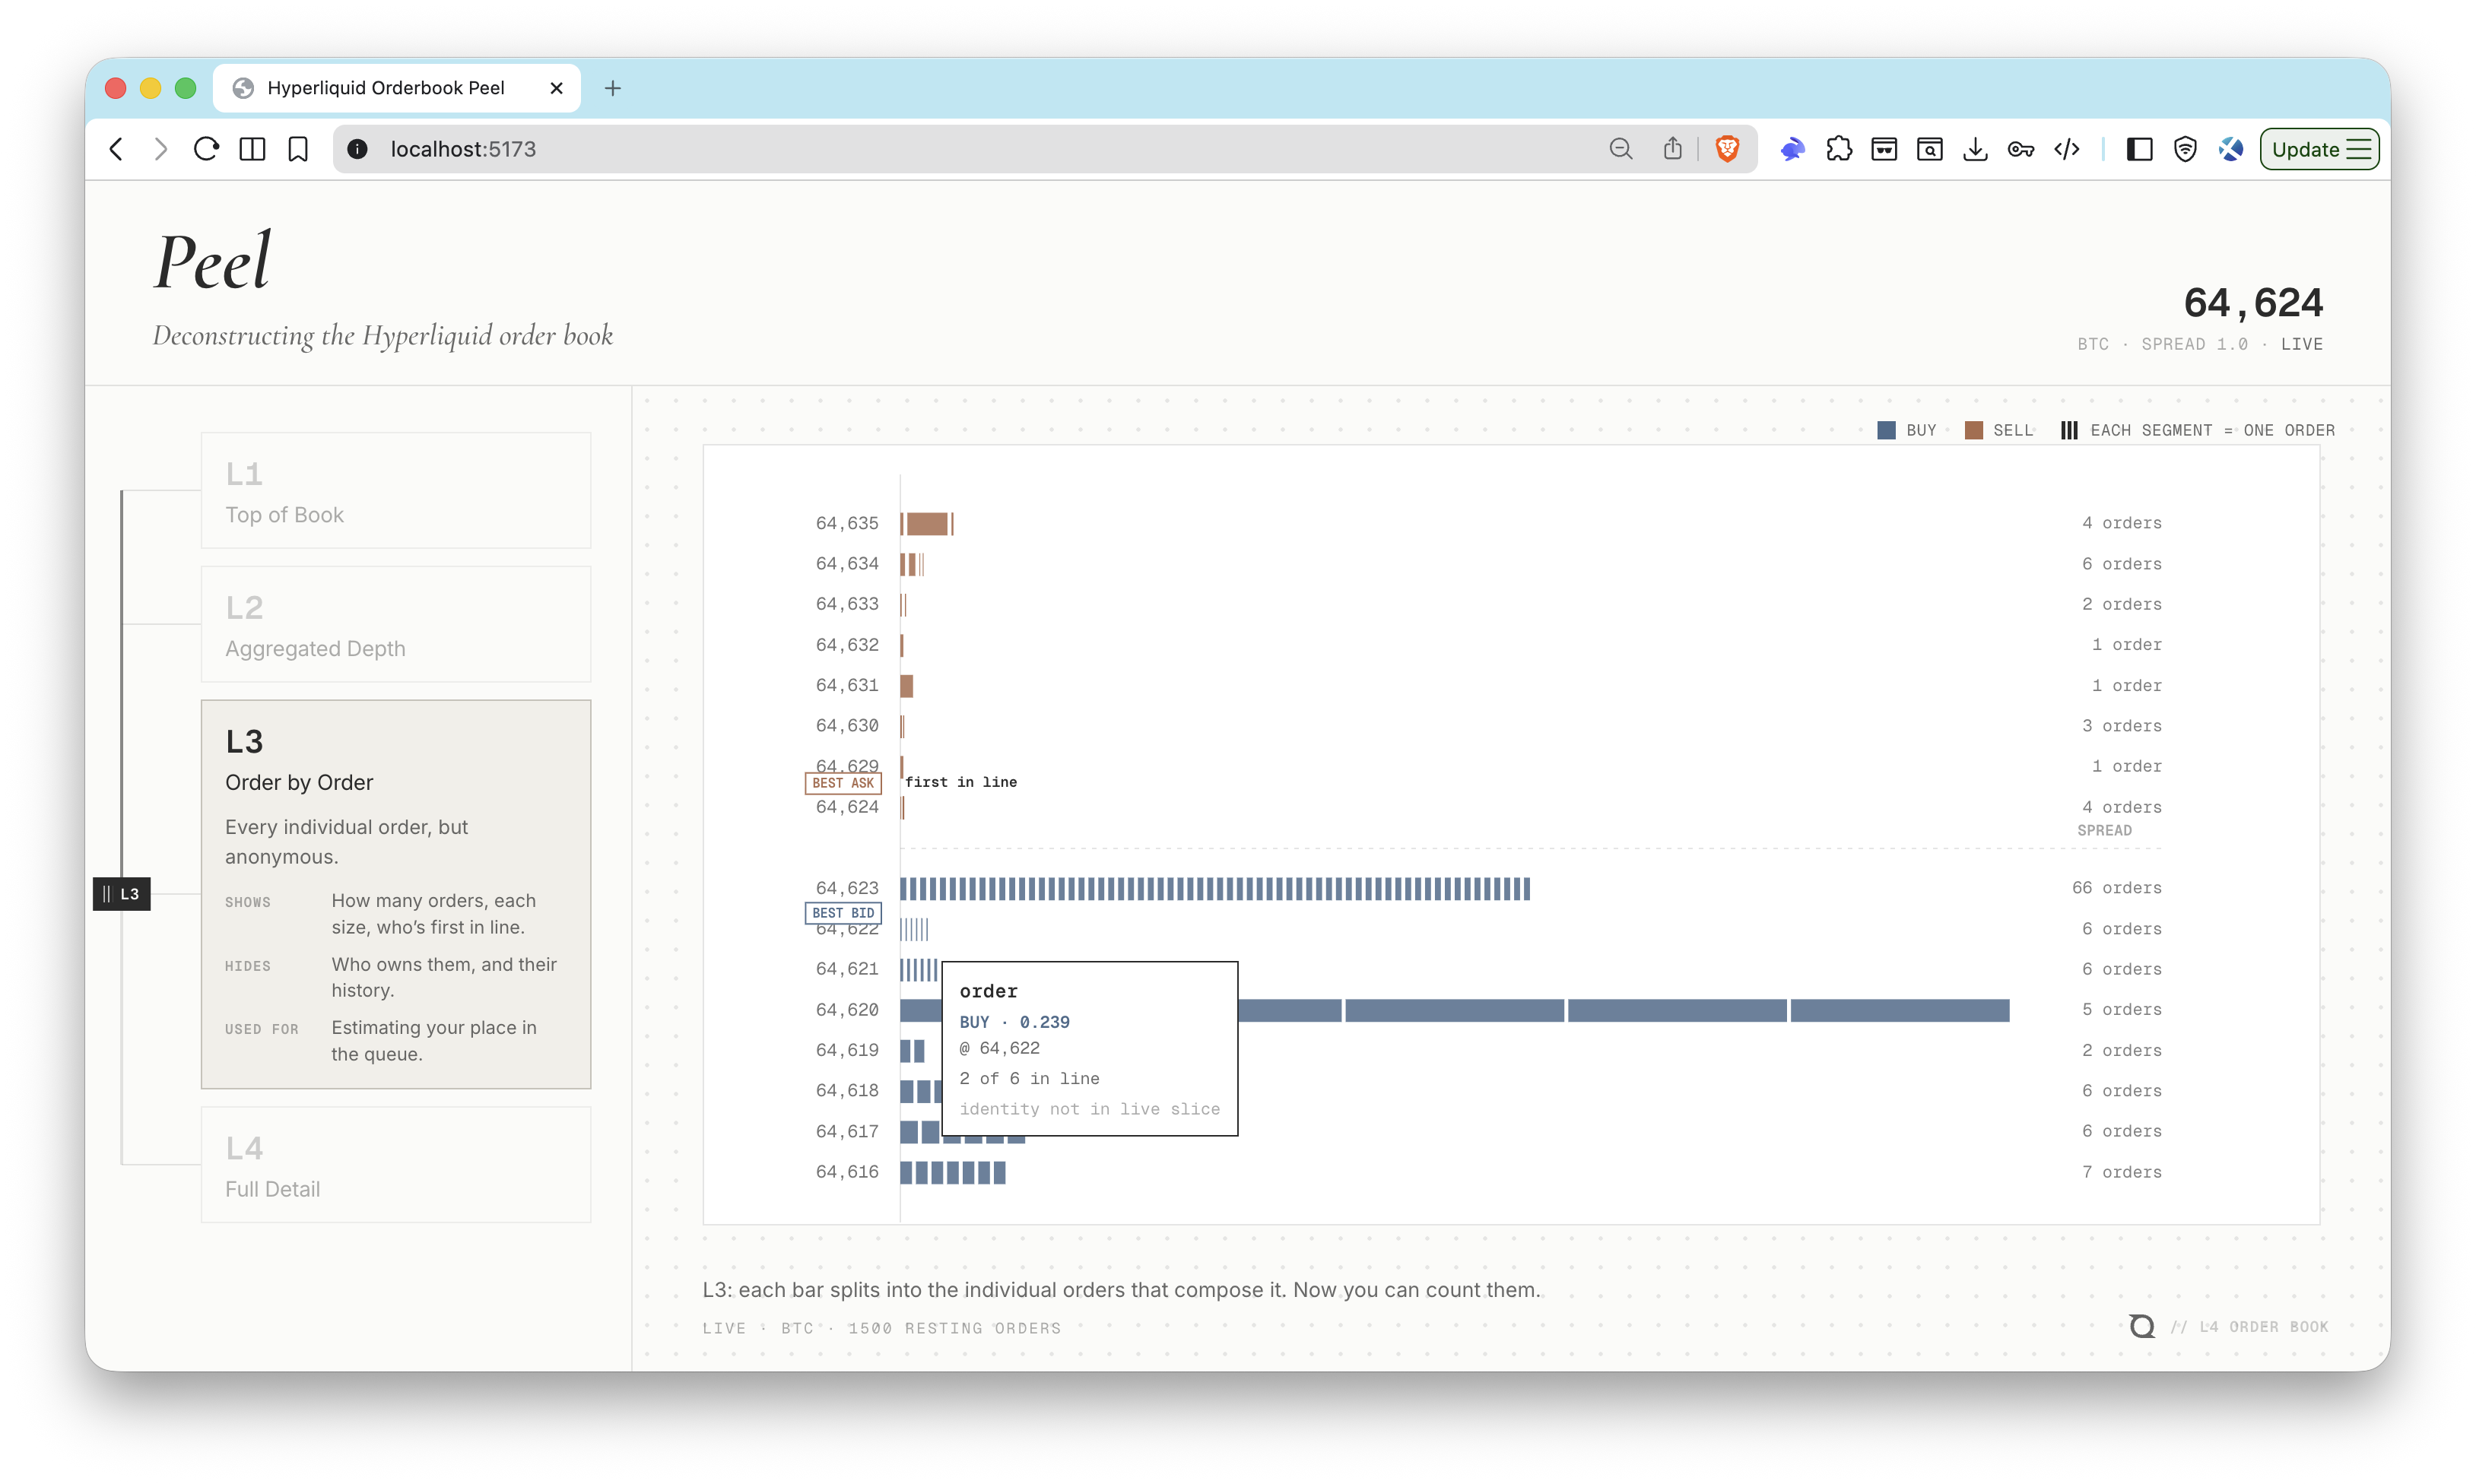Click the SPREAD label in the chart
The width and height of the screenshot is (2476, 1484).
2105,830
